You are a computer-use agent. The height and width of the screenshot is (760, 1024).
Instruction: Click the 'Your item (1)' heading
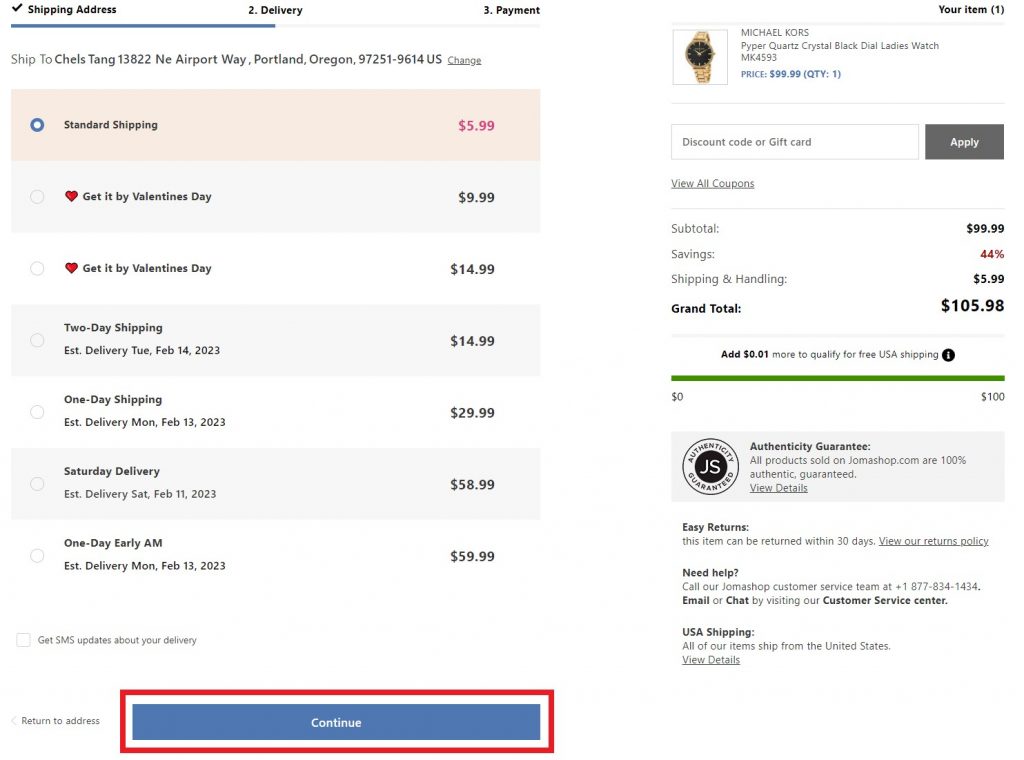971,9
